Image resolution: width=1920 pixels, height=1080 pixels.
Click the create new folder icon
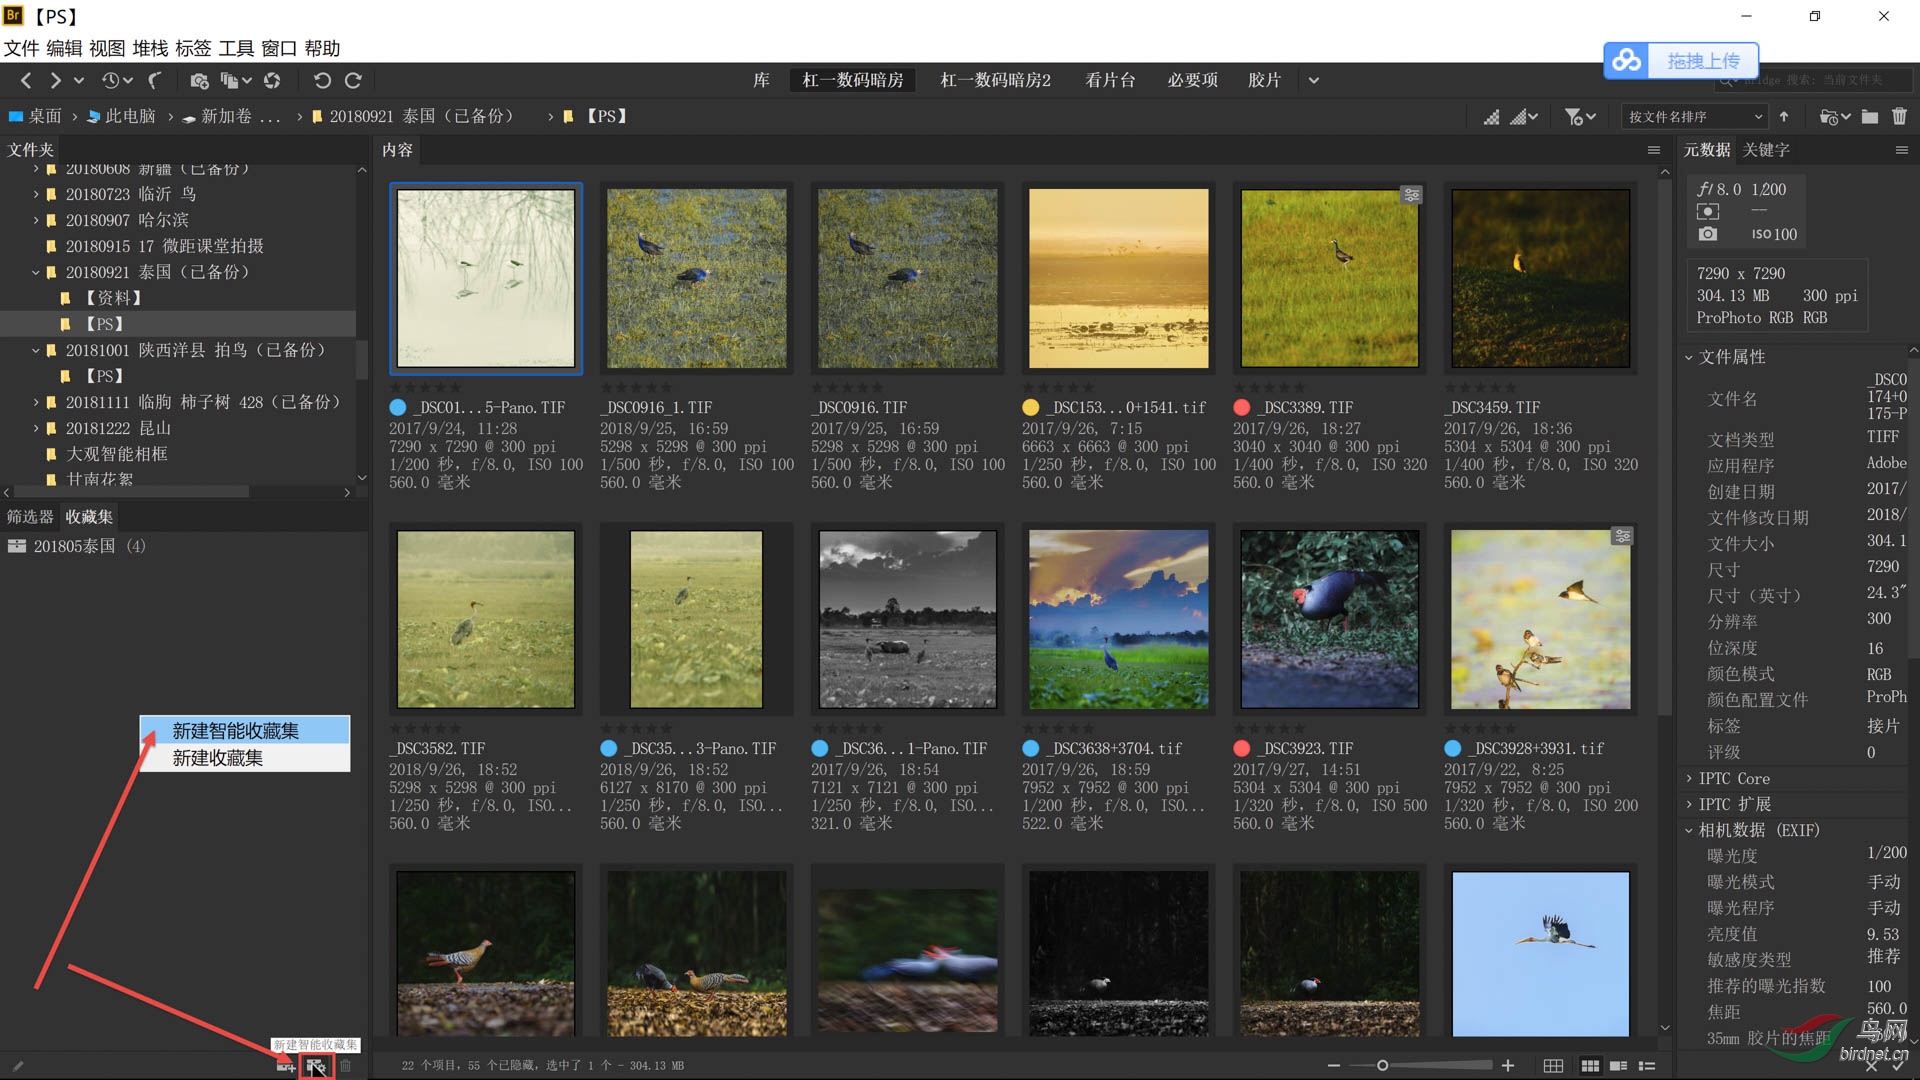pyautogui.click(x=1869, y=117)
